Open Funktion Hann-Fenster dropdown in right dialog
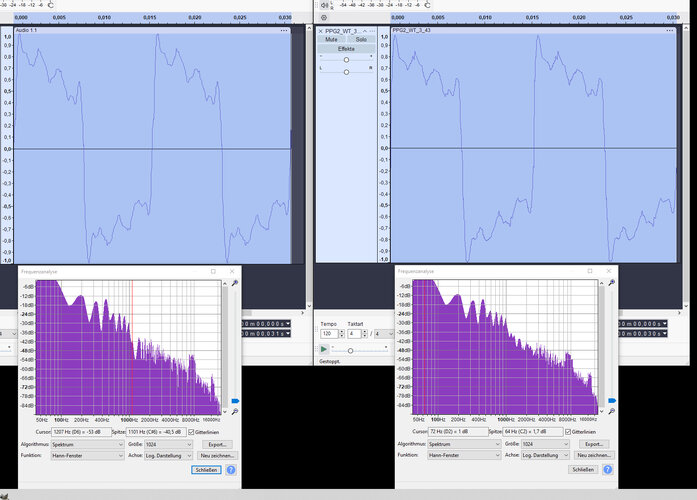 pyautogui.click(x=465, y=455)
